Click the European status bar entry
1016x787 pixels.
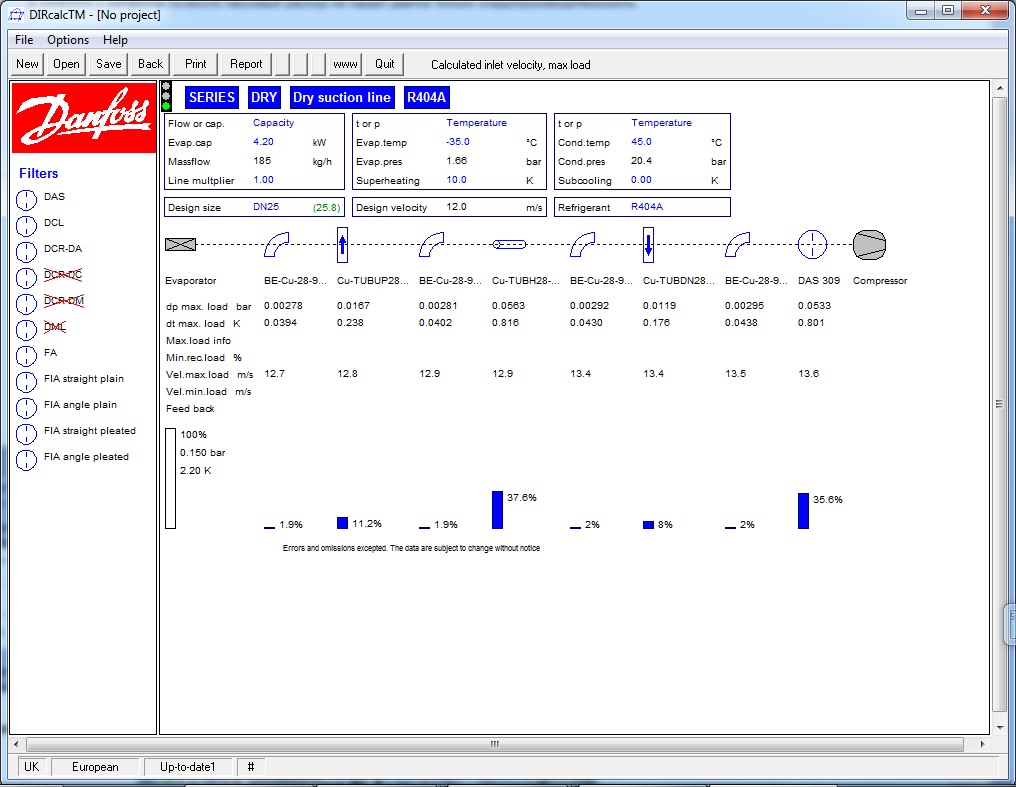point(95,767)
